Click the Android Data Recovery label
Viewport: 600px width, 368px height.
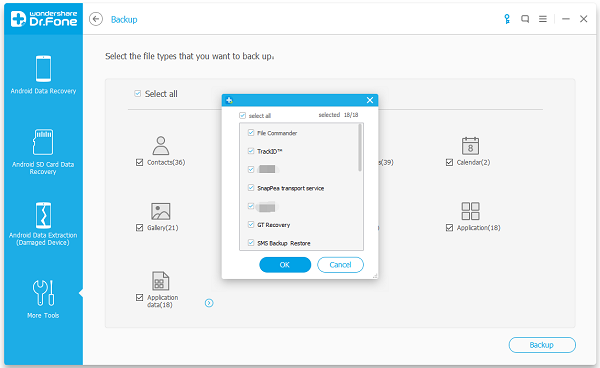tap(43, 91)
